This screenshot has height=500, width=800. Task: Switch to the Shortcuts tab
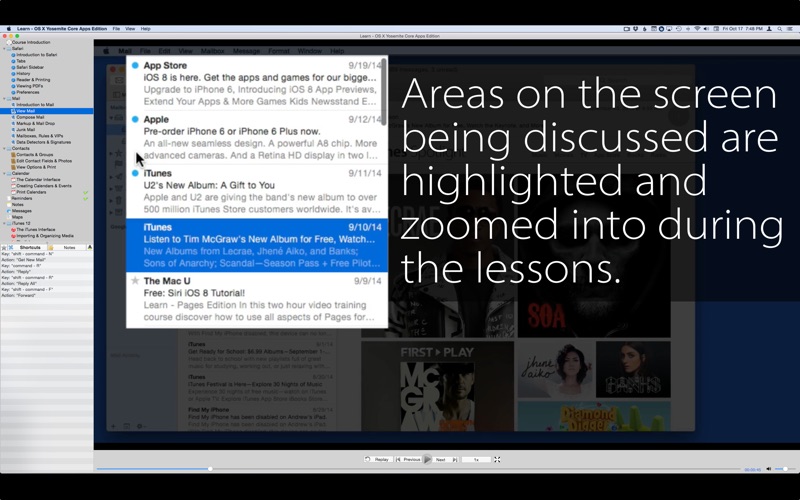30,247
